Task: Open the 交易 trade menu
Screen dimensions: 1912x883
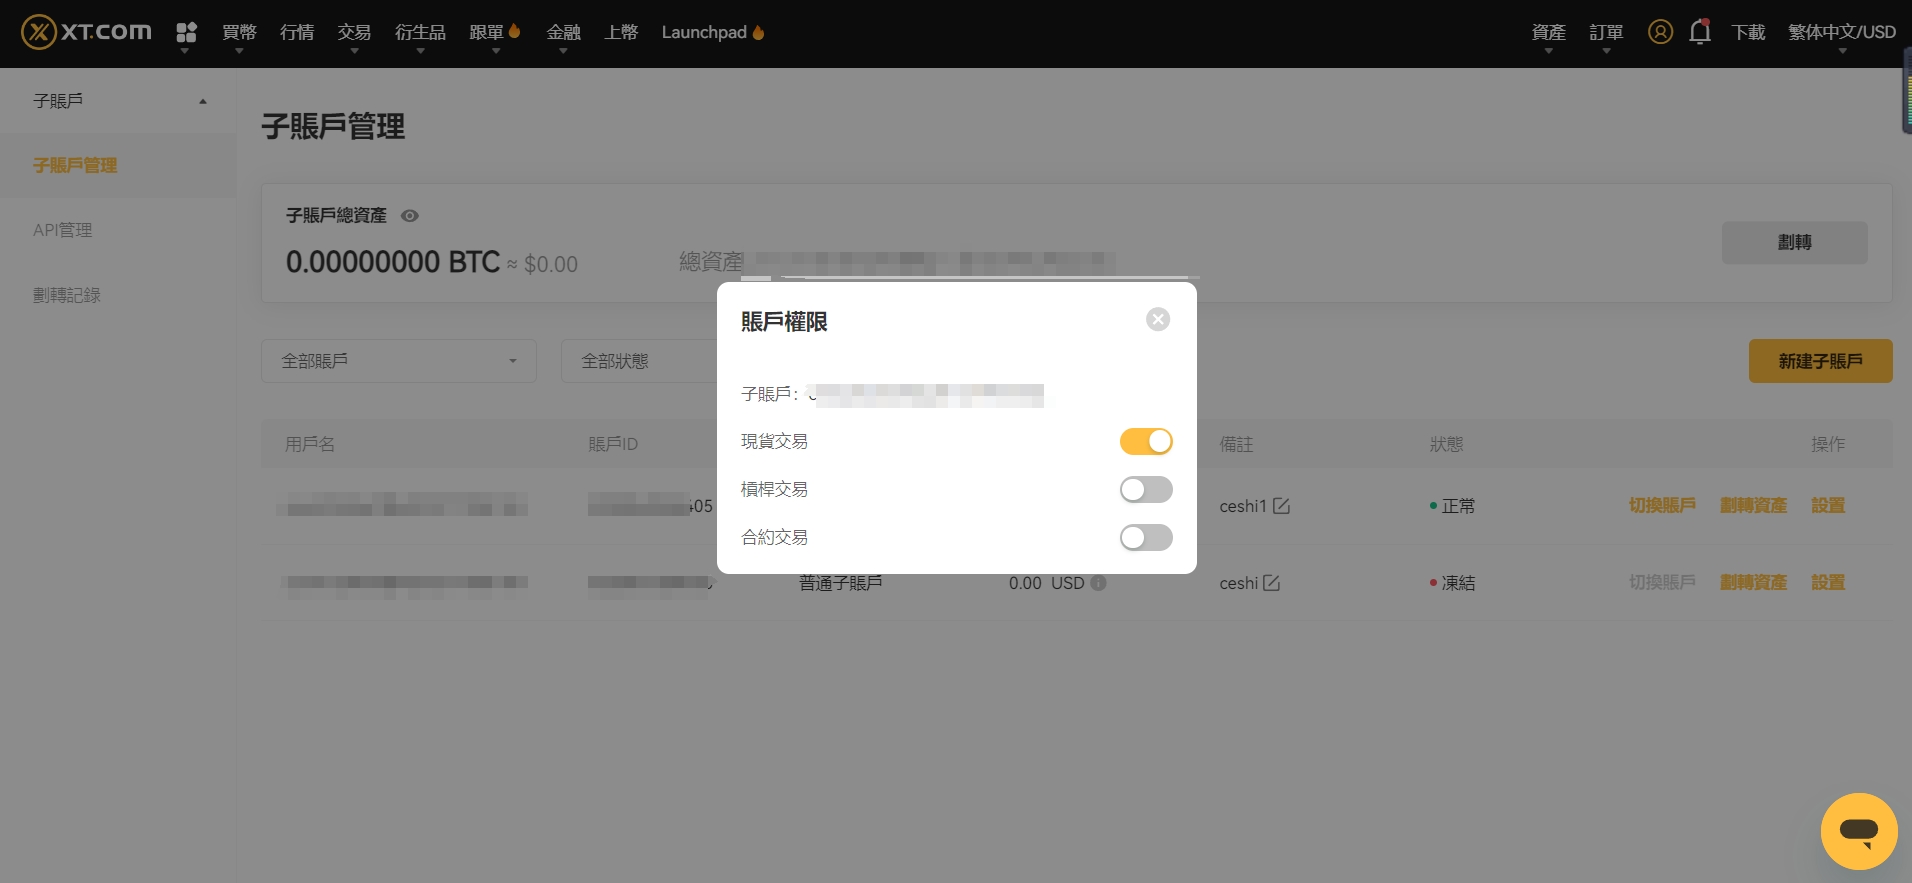Action: [x=354, y=32]
